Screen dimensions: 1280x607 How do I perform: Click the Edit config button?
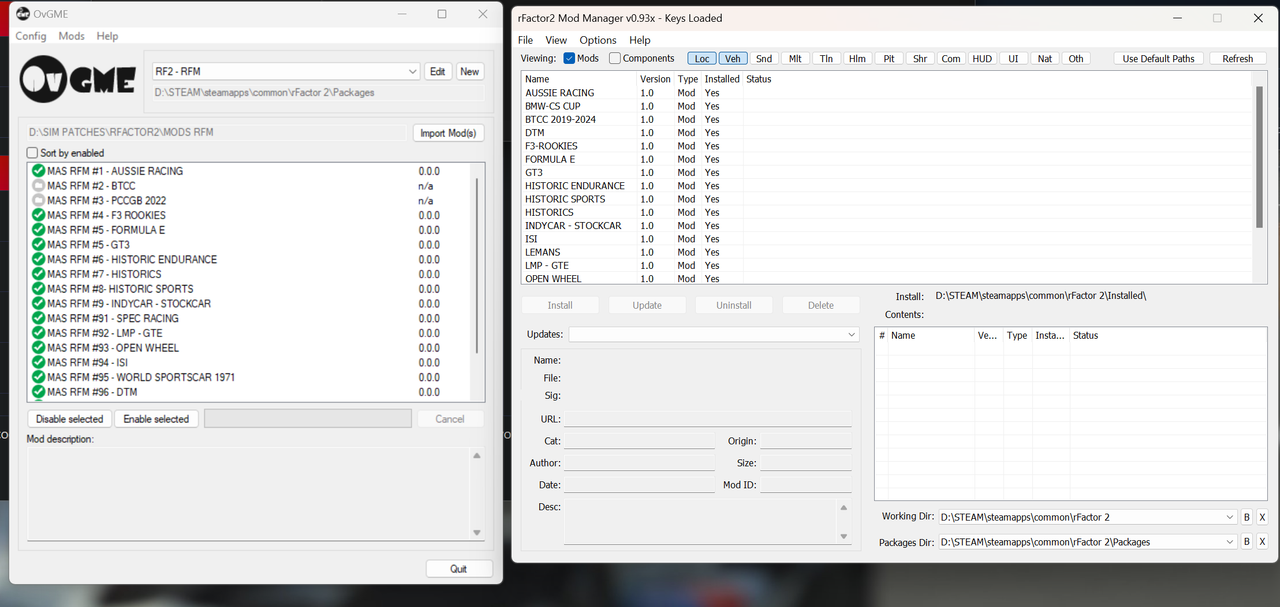coord(438,72)
